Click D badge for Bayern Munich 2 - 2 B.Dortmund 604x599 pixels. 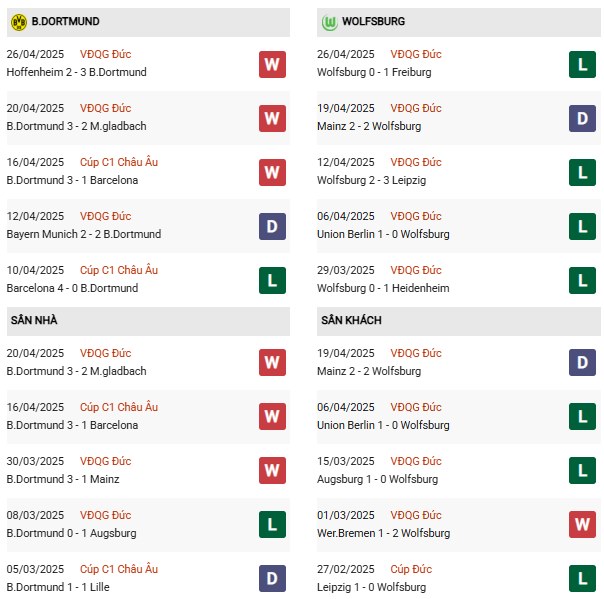[272, 226]
